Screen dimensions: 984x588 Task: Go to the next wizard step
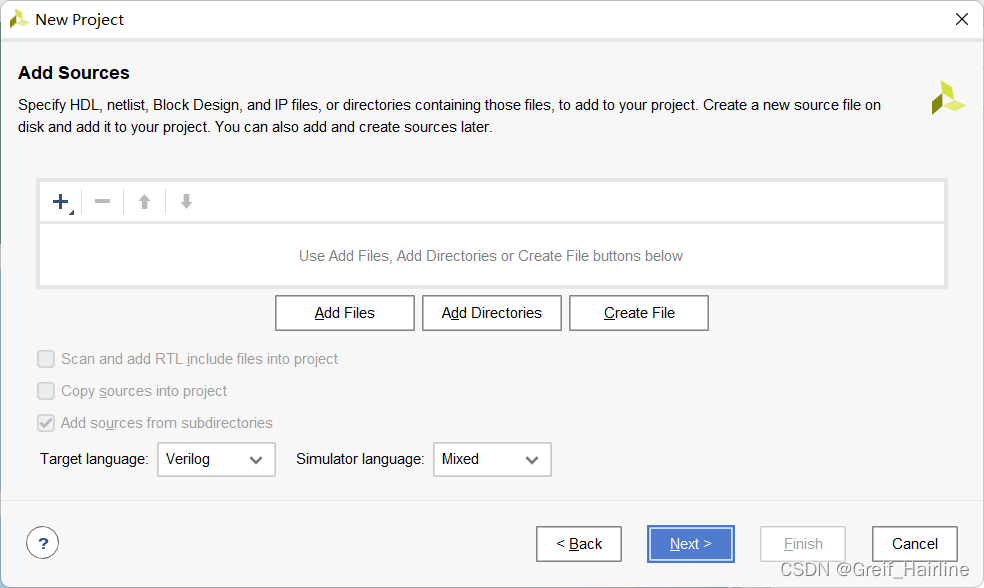click(x=690, y=544)
